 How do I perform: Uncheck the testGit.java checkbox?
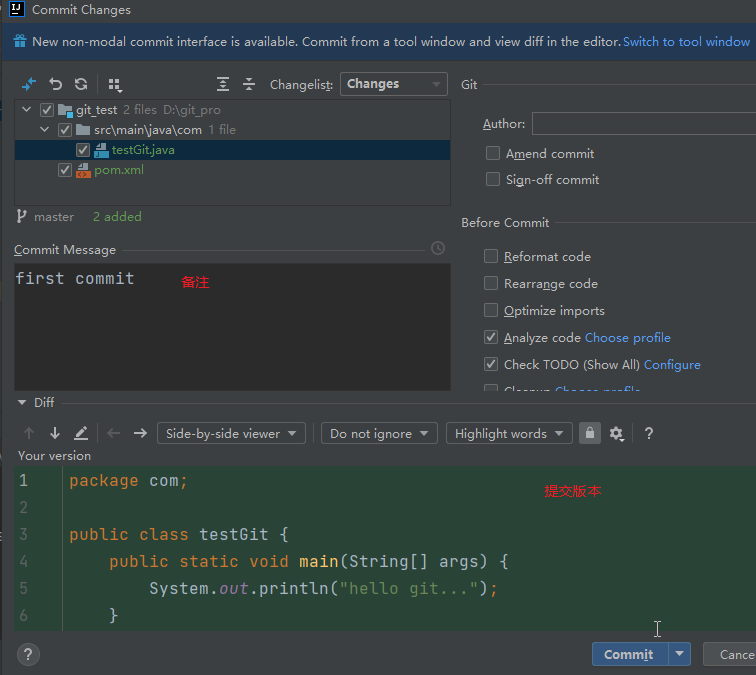[83, 150]
